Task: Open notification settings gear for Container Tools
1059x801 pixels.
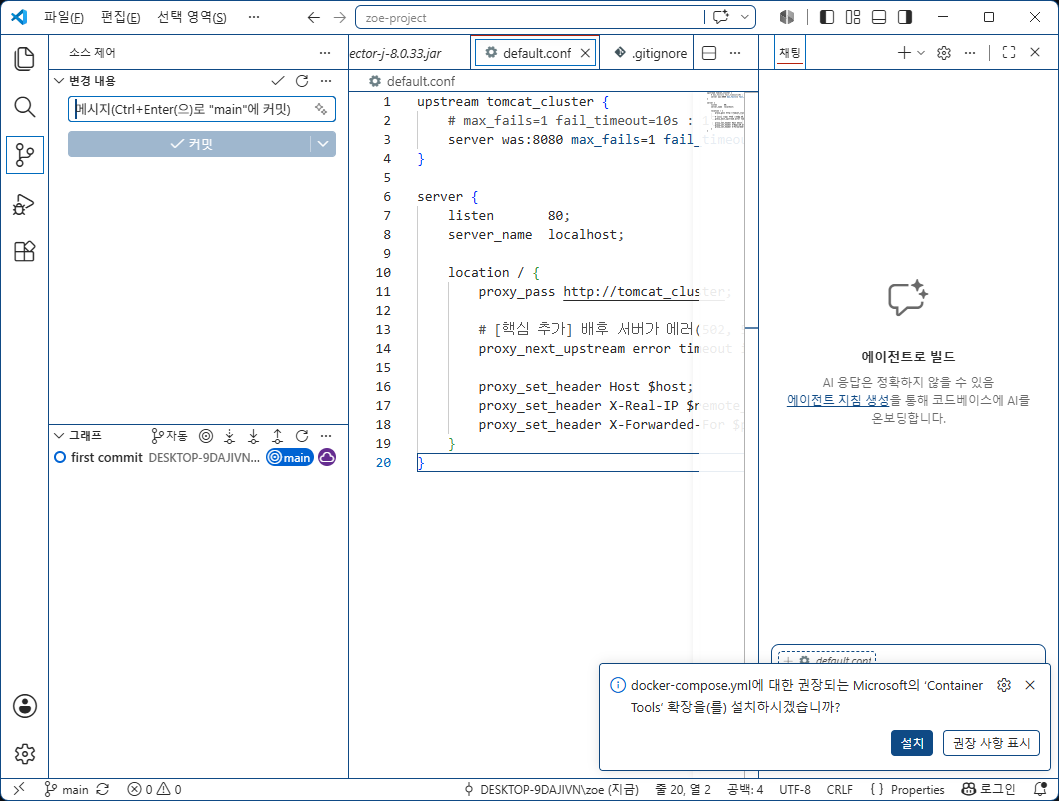Action: (1004, 685)
